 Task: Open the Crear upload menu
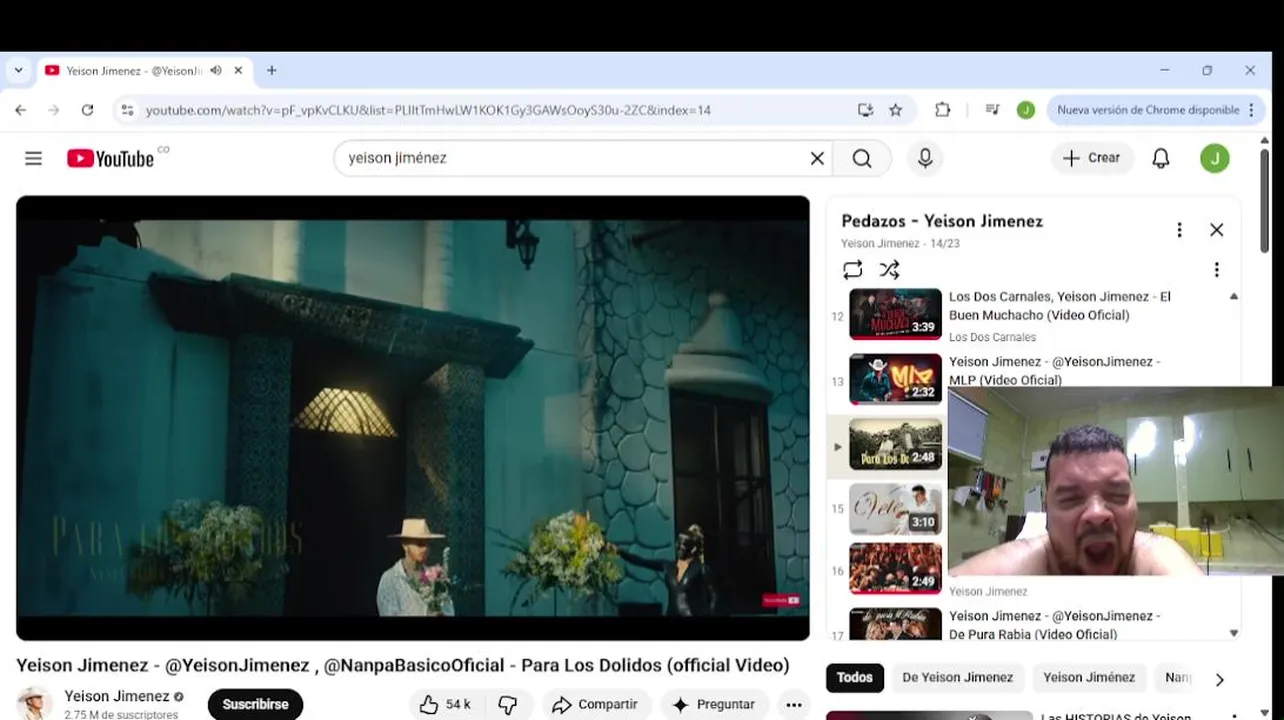click(x=1092, y=158)
